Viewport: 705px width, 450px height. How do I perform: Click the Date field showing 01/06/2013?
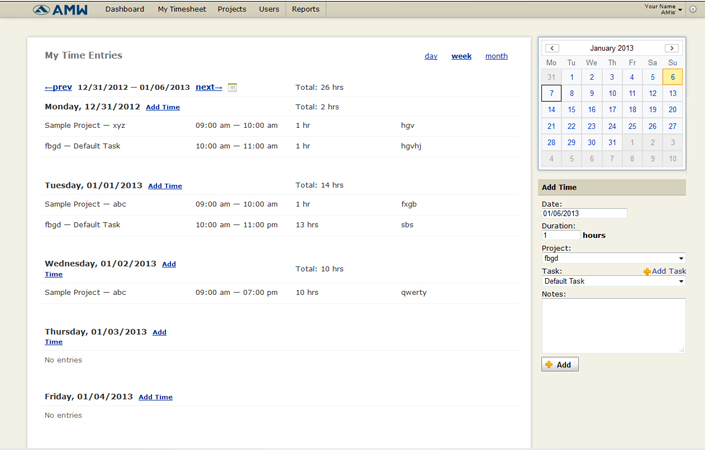click(x=585, y=214)
